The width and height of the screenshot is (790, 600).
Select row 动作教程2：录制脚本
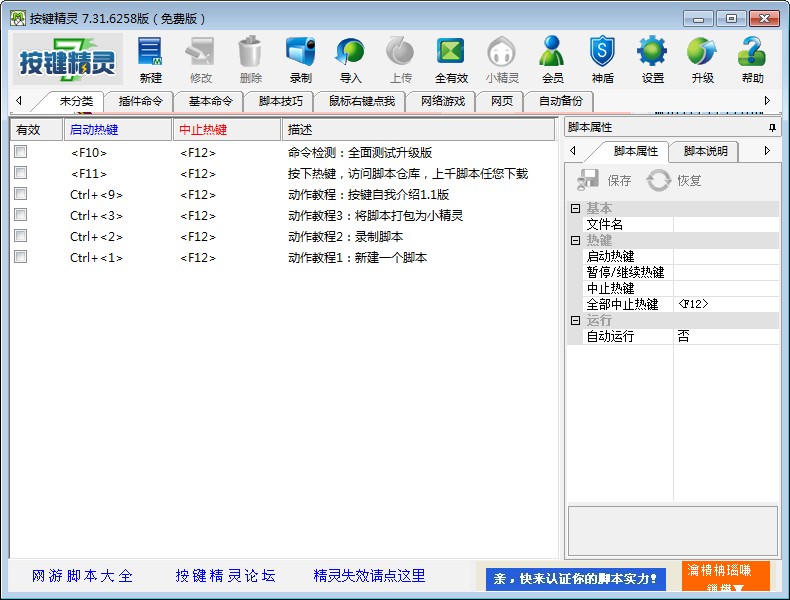283,236
